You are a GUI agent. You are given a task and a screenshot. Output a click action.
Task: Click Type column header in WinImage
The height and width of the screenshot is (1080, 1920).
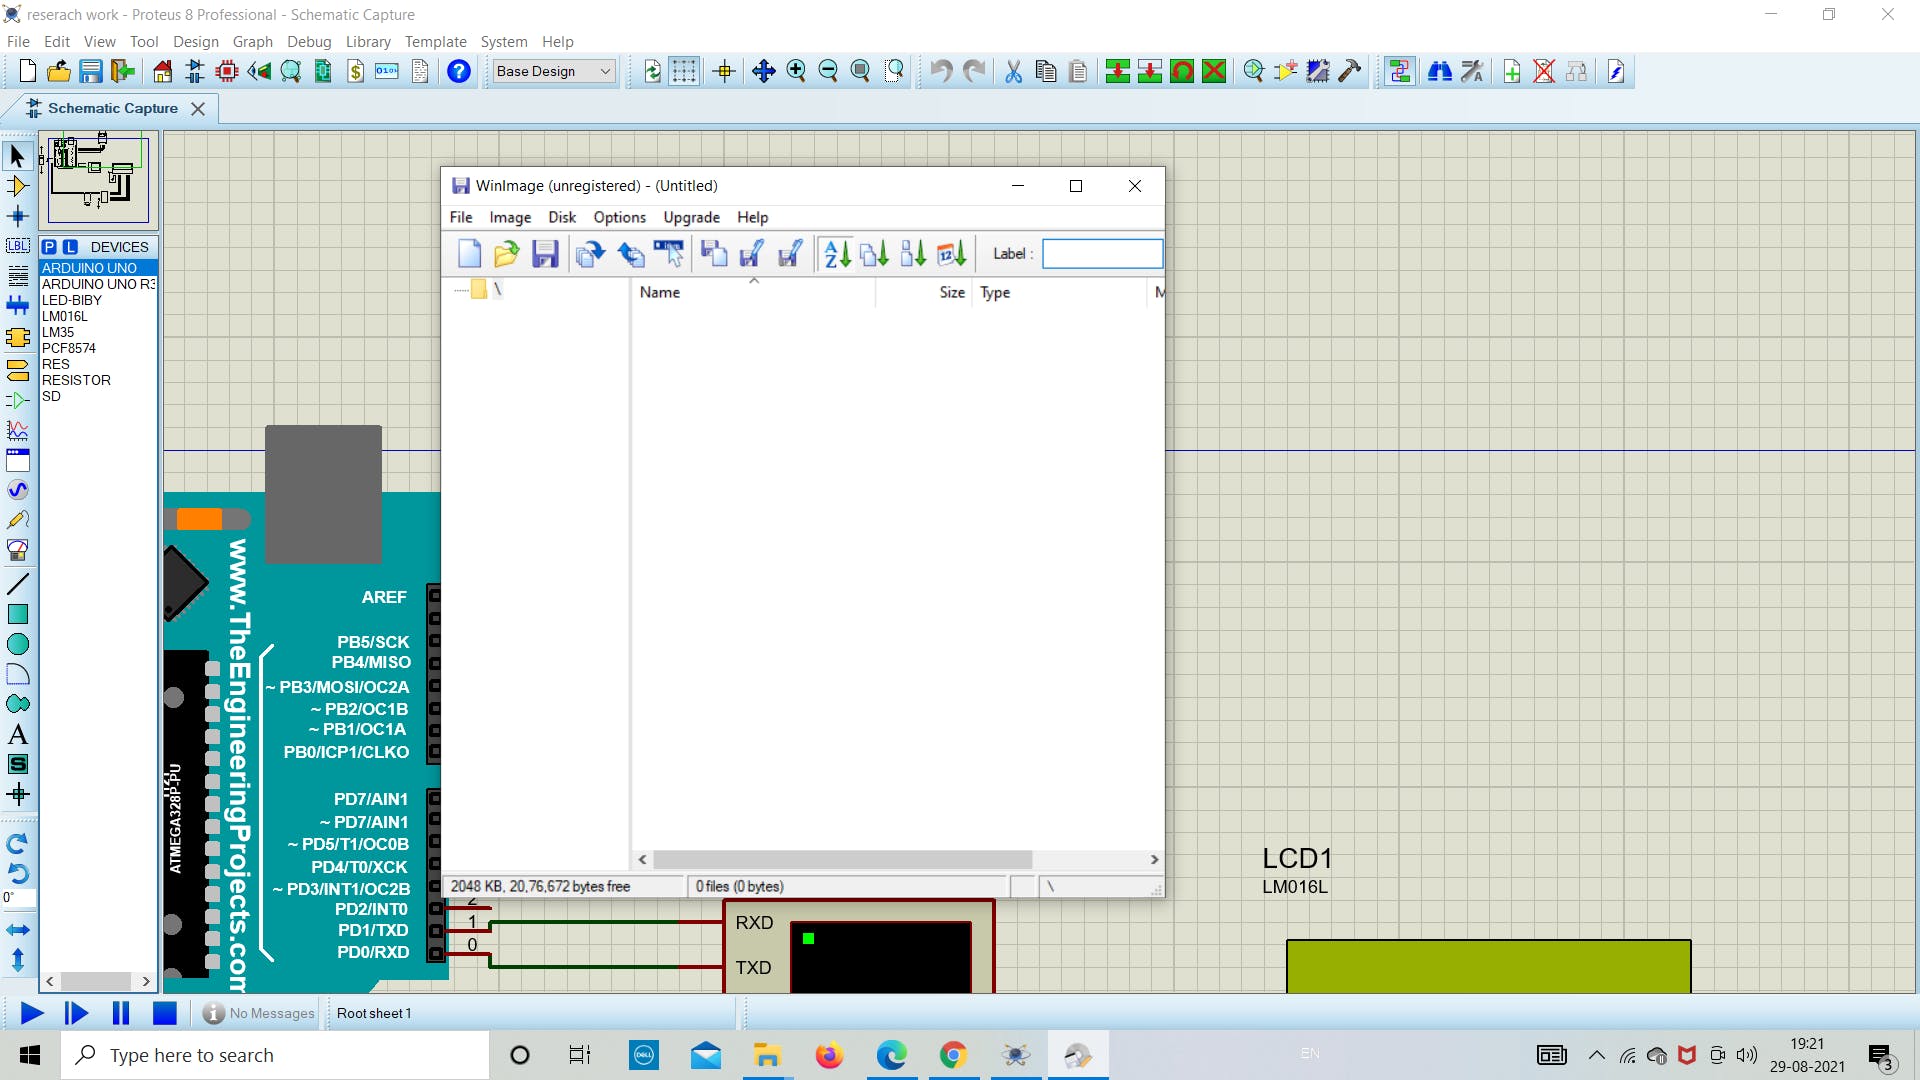pyautogui.click(x=995, y=292)
